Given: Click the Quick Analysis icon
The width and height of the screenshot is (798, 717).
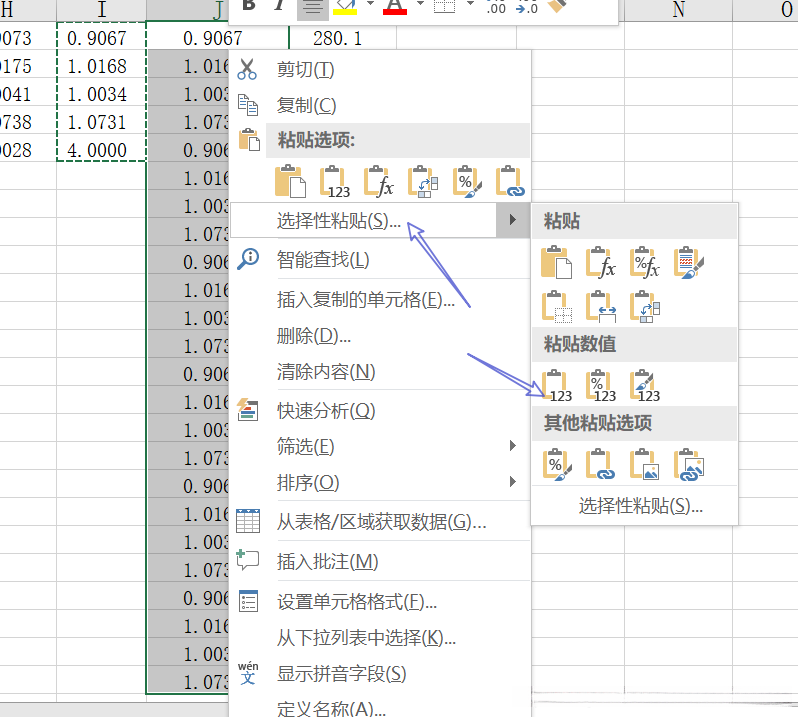Looking at the screenshot, I should point(248,410).
